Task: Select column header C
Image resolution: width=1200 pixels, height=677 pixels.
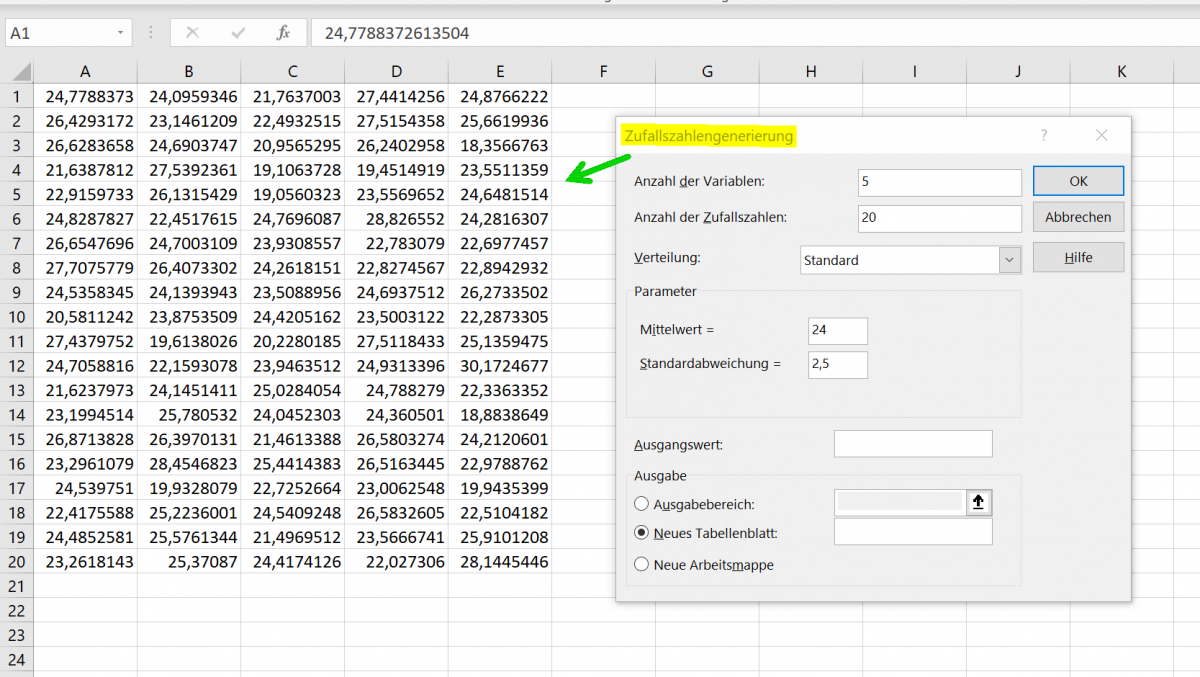Action: tap(292, 72)
